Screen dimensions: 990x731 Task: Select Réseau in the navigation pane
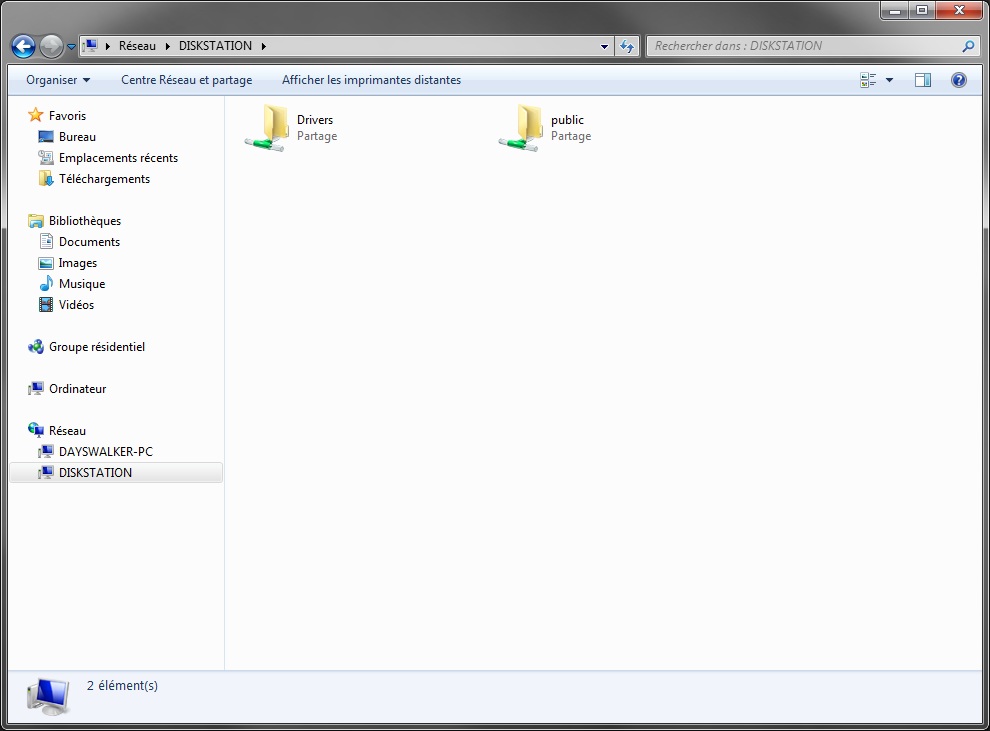click(67, 431)
